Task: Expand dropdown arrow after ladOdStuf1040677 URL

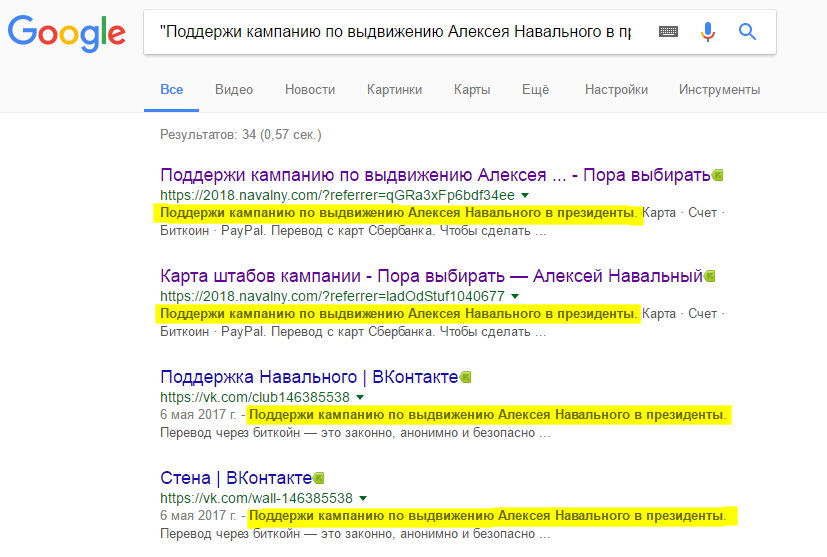Action: [515, 296]
